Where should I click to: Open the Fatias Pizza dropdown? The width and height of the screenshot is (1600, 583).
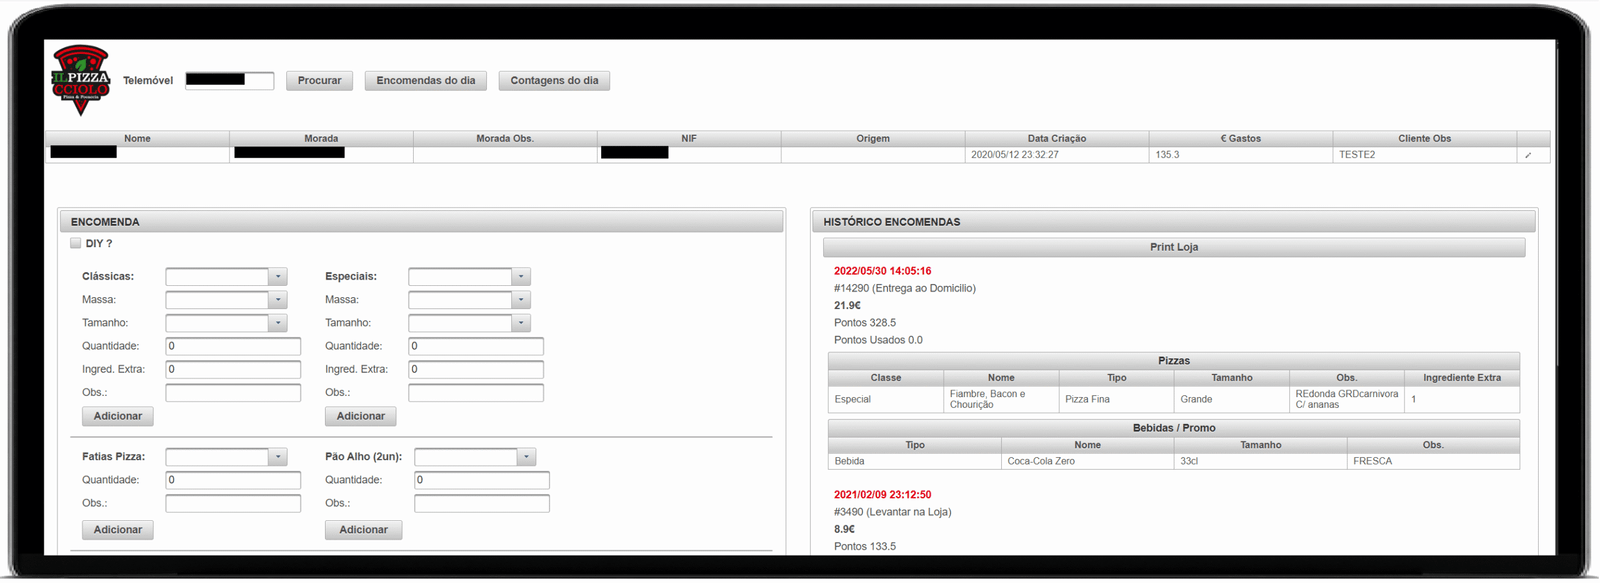click(226, 457)
